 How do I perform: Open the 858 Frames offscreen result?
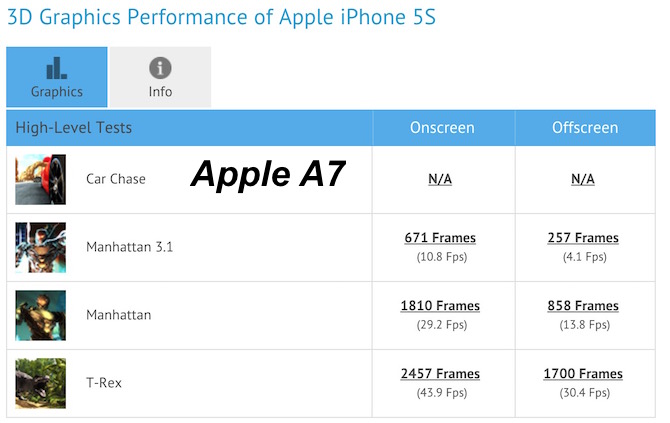pyautogui.click(x=583, y=306)
